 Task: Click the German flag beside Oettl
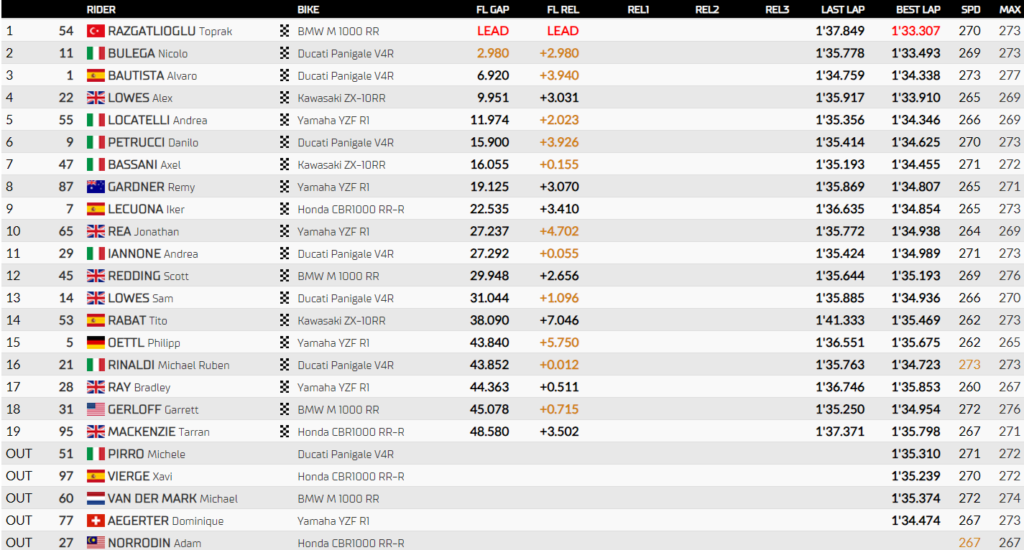(97, 342)
